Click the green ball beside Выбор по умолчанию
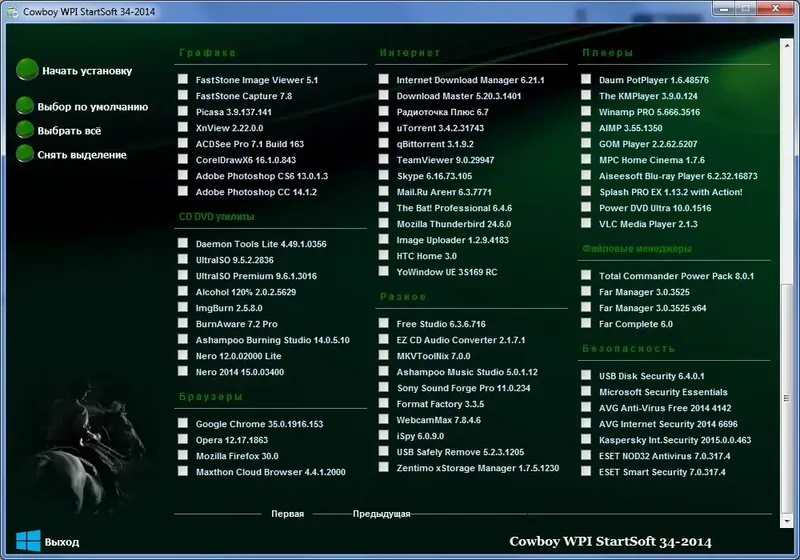The image size is (800, 560). pos(24,106)
